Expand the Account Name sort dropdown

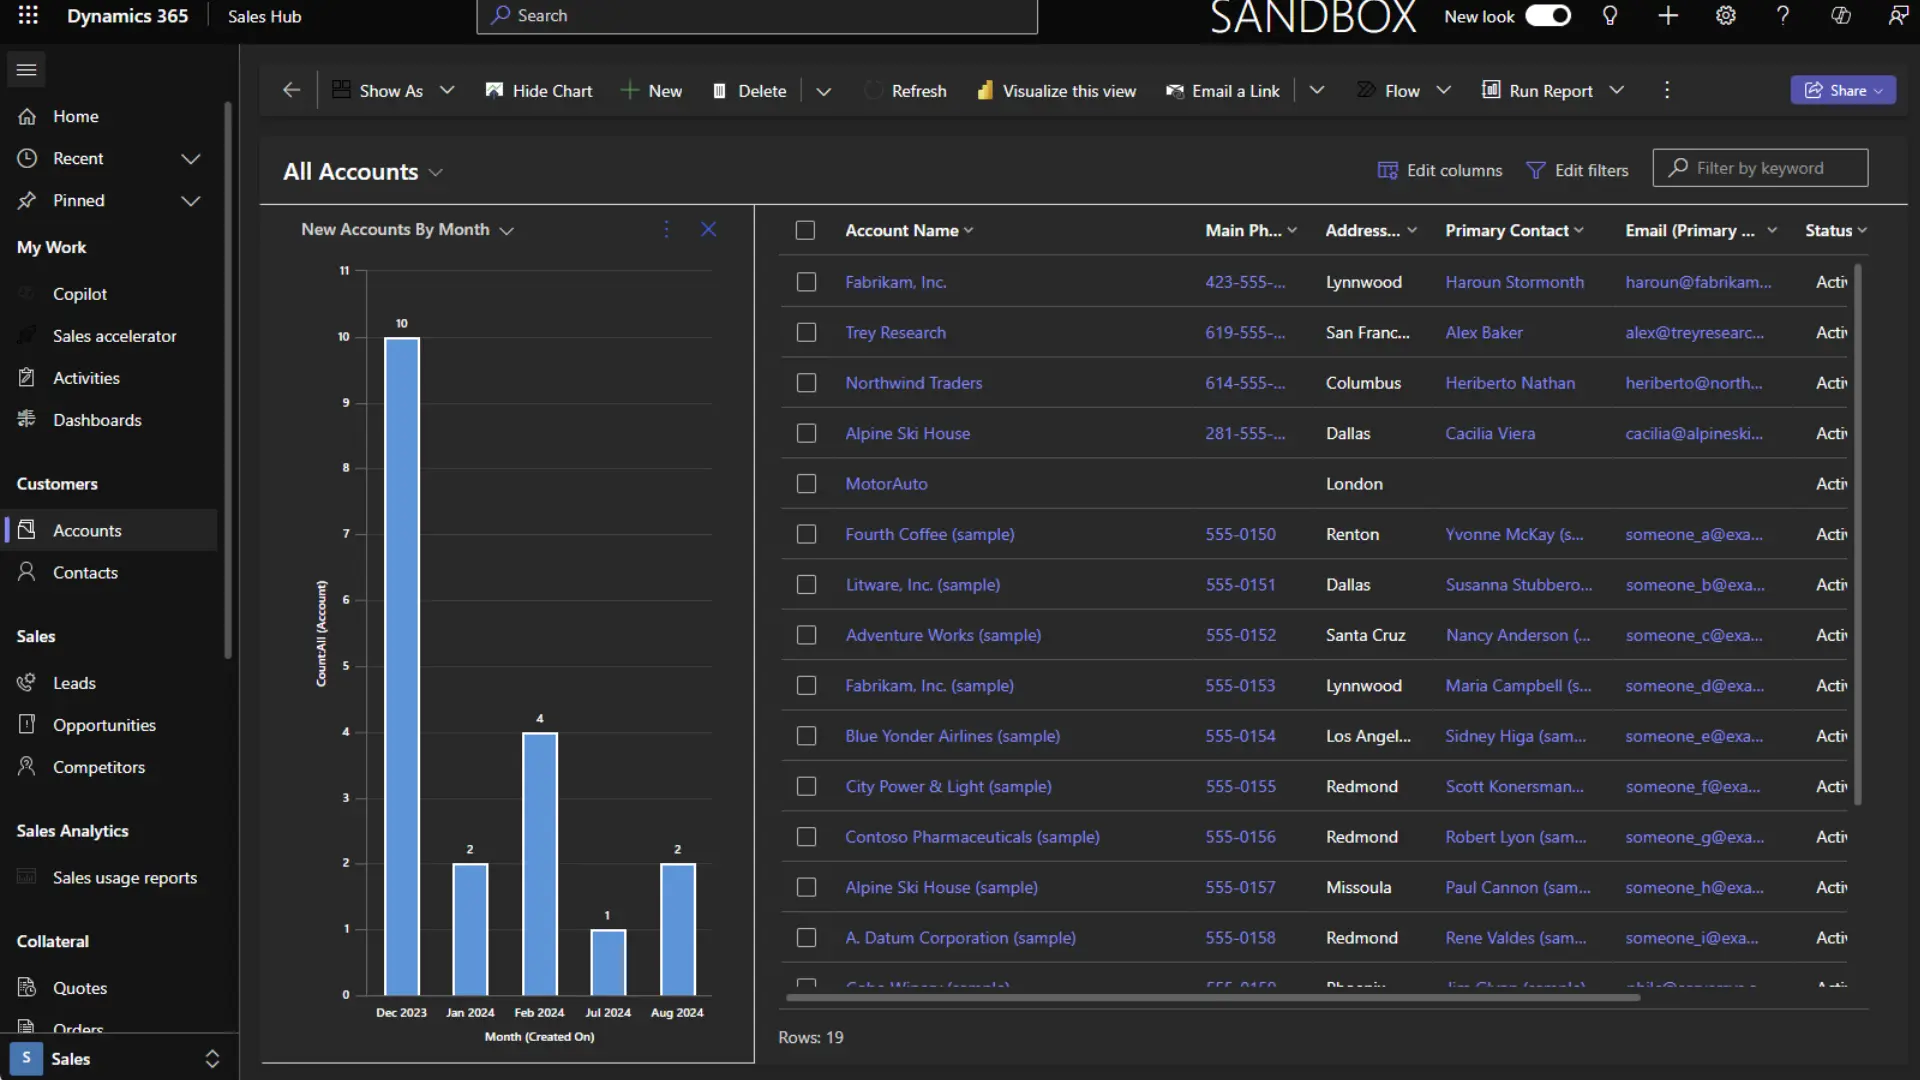click(969, 229)
